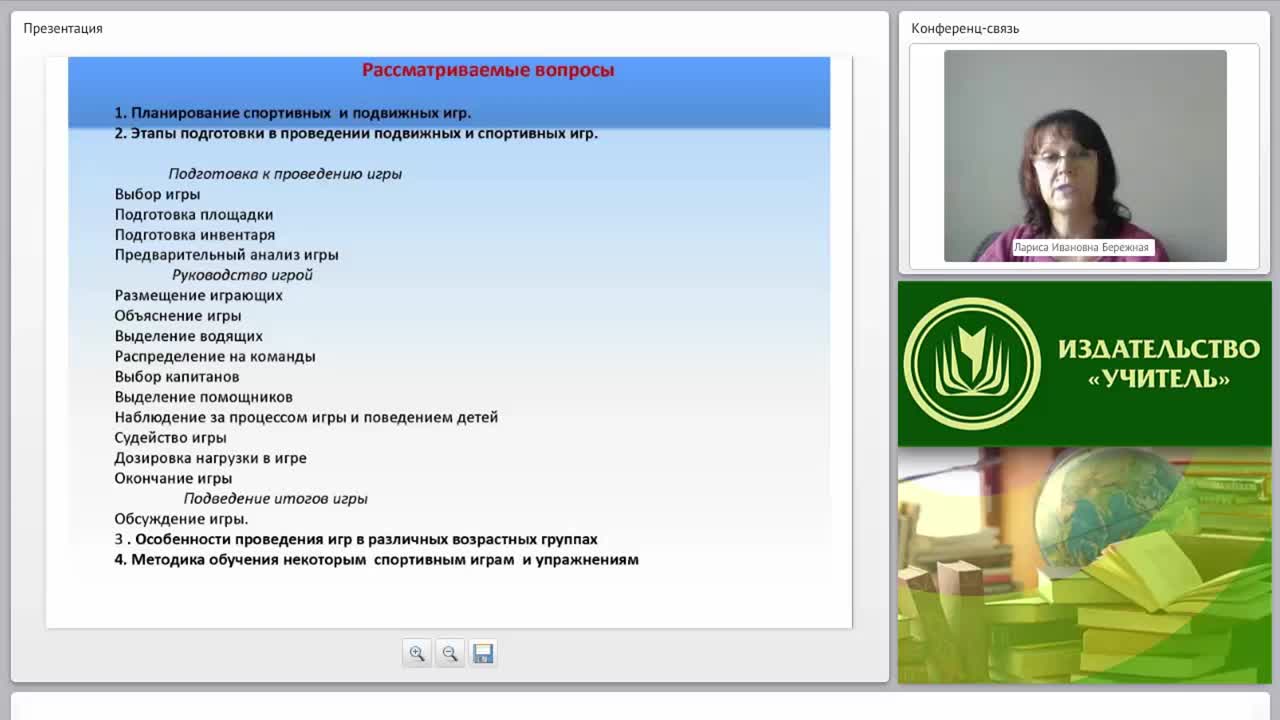
Task: Click the line Размещение играющих
Action: 198,295
